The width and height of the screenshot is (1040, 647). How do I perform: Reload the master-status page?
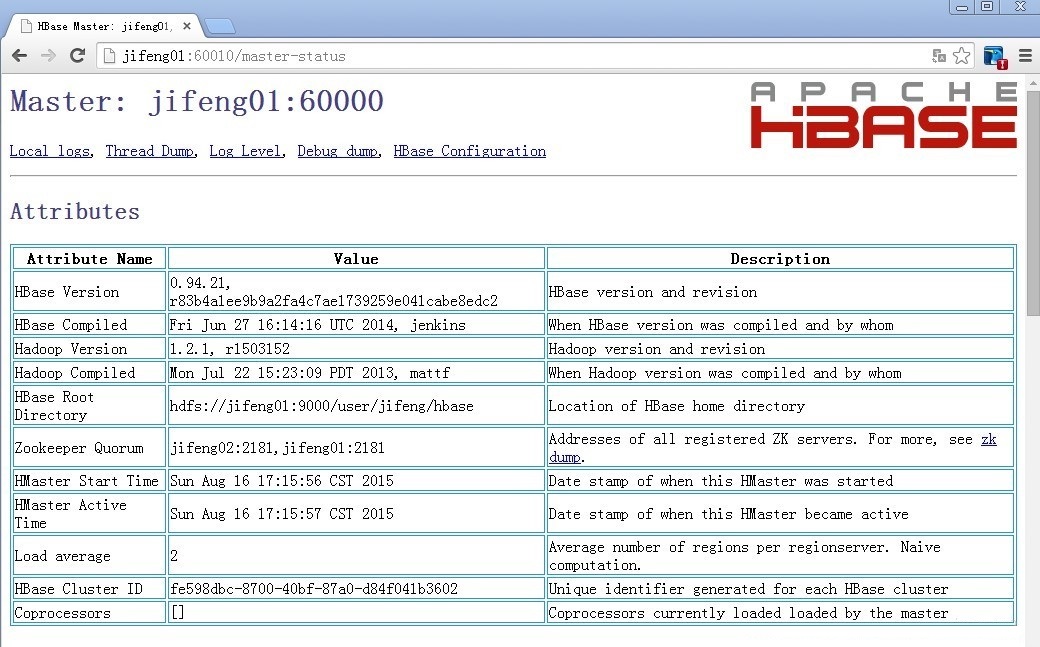(x=78, y=56)
